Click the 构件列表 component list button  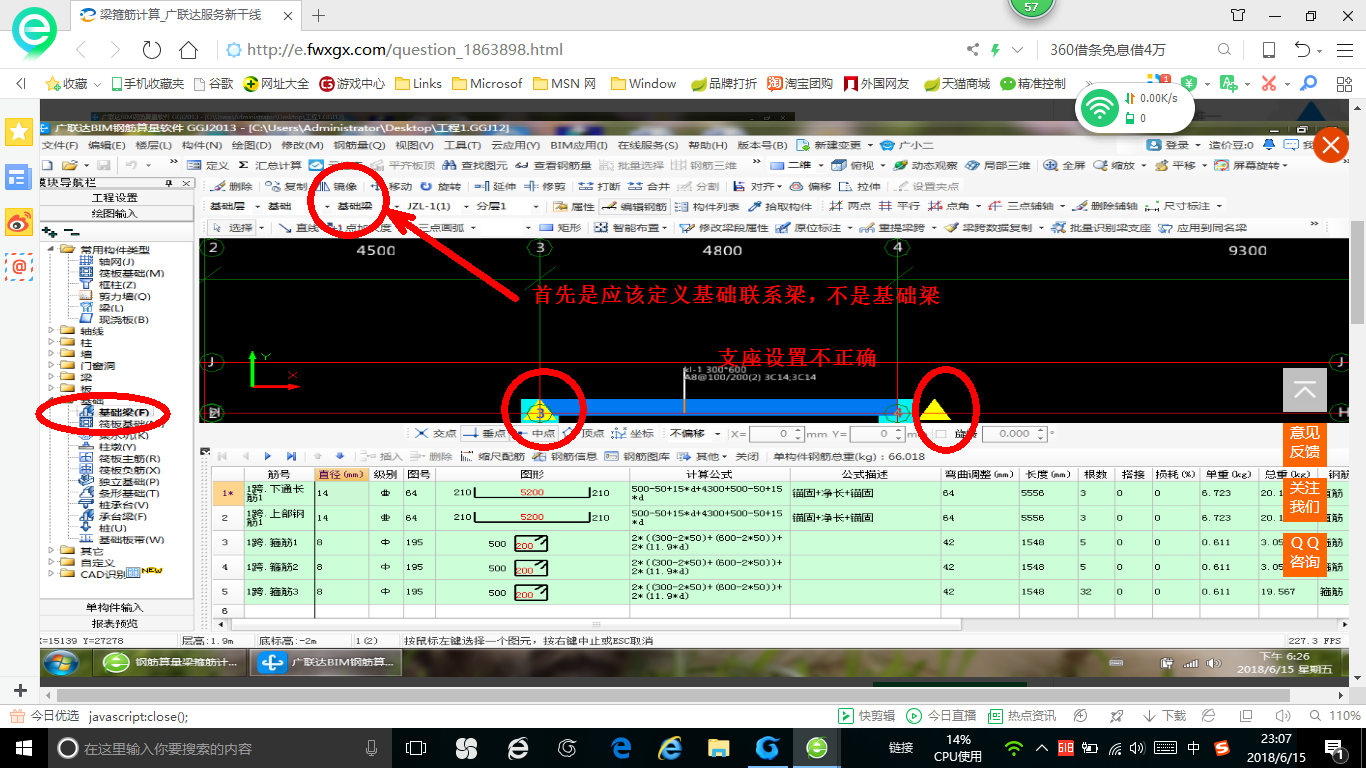coord(708,207)
